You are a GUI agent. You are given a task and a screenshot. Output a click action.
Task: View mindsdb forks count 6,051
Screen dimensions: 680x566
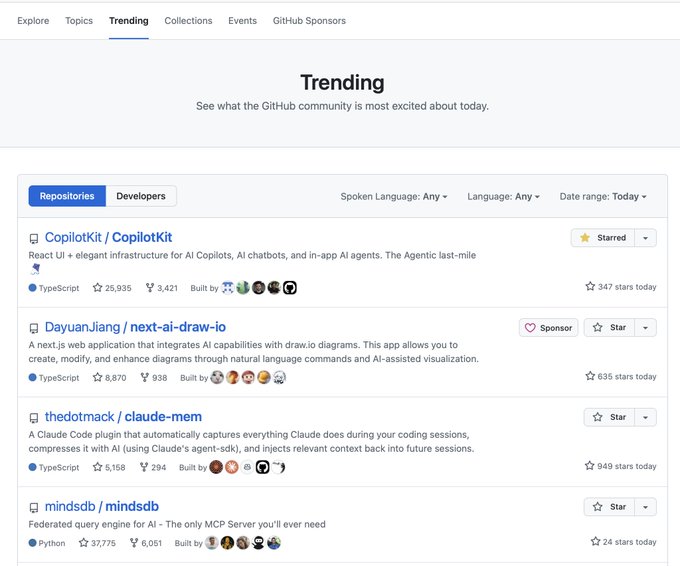146,543
